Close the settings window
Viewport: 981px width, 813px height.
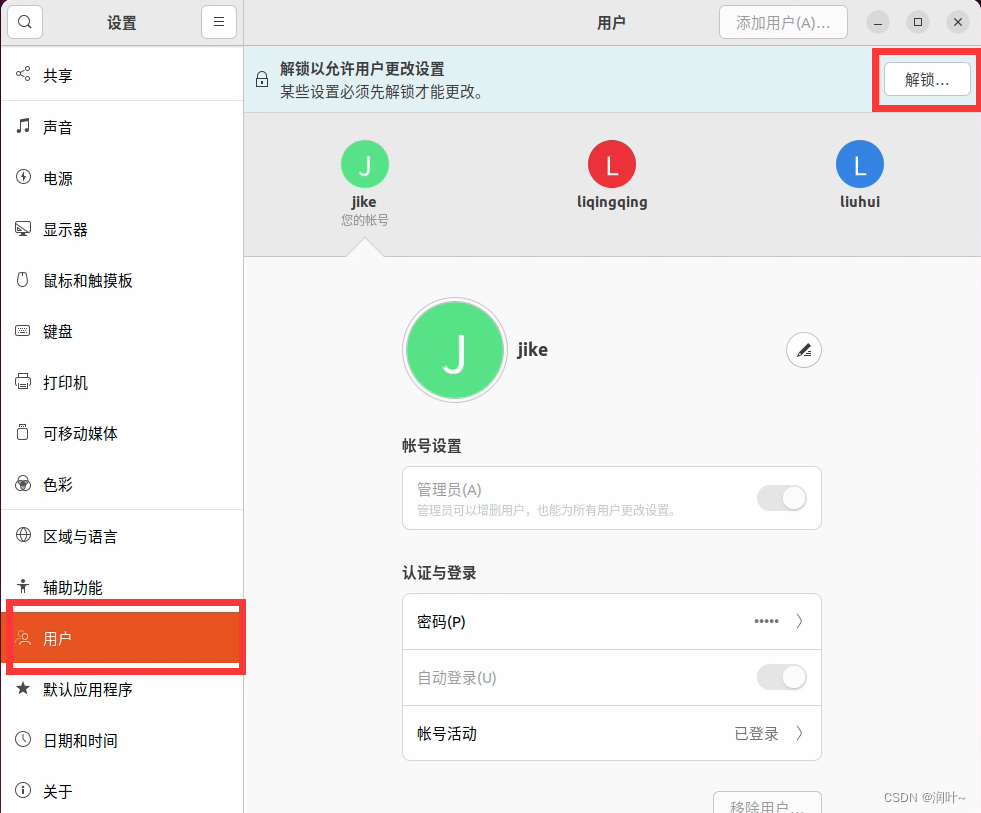tap(958, 23)
